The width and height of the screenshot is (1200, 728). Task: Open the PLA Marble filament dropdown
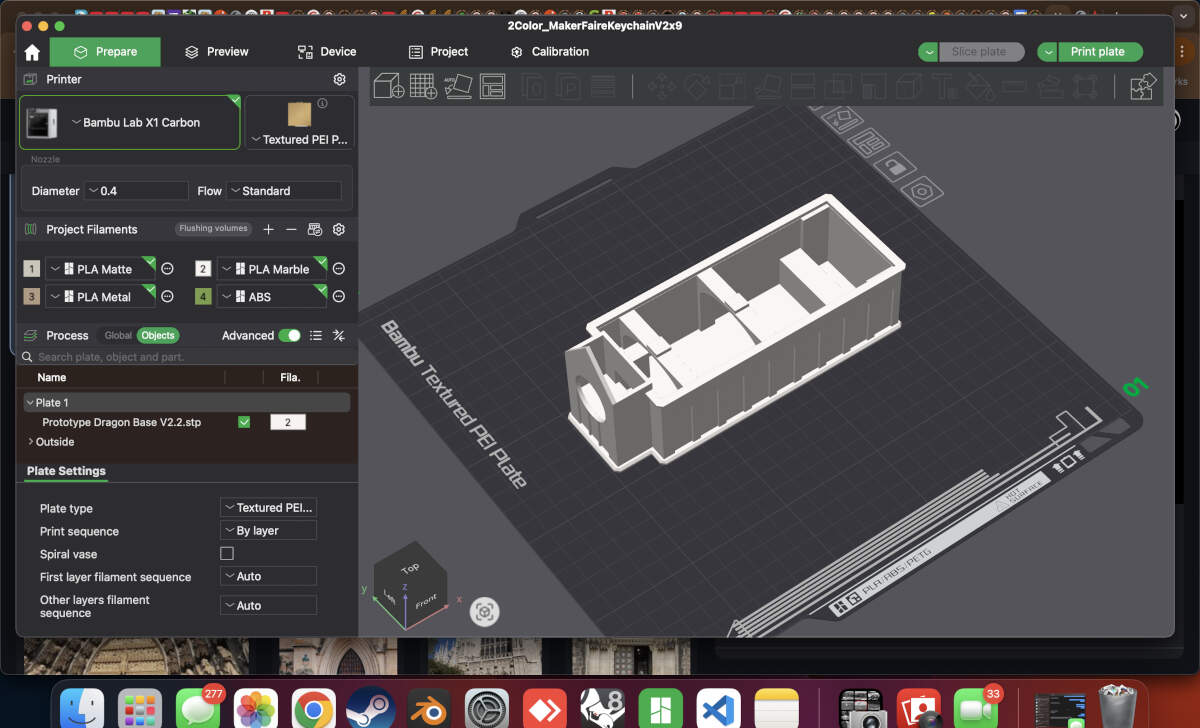(x=272, y=269)
